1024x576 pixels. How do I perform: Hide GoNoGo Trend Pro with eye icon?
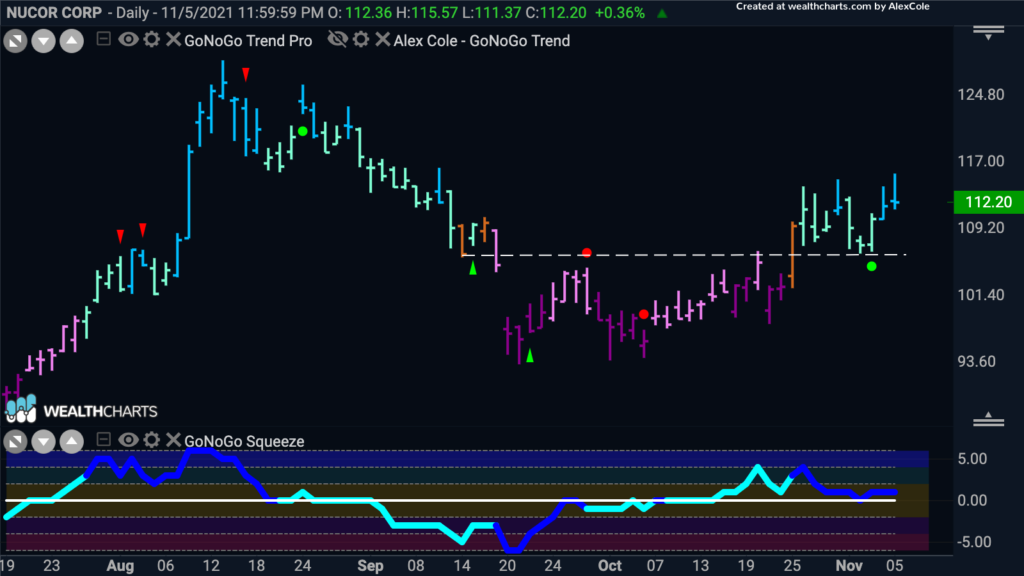click(x=129, y=41)
